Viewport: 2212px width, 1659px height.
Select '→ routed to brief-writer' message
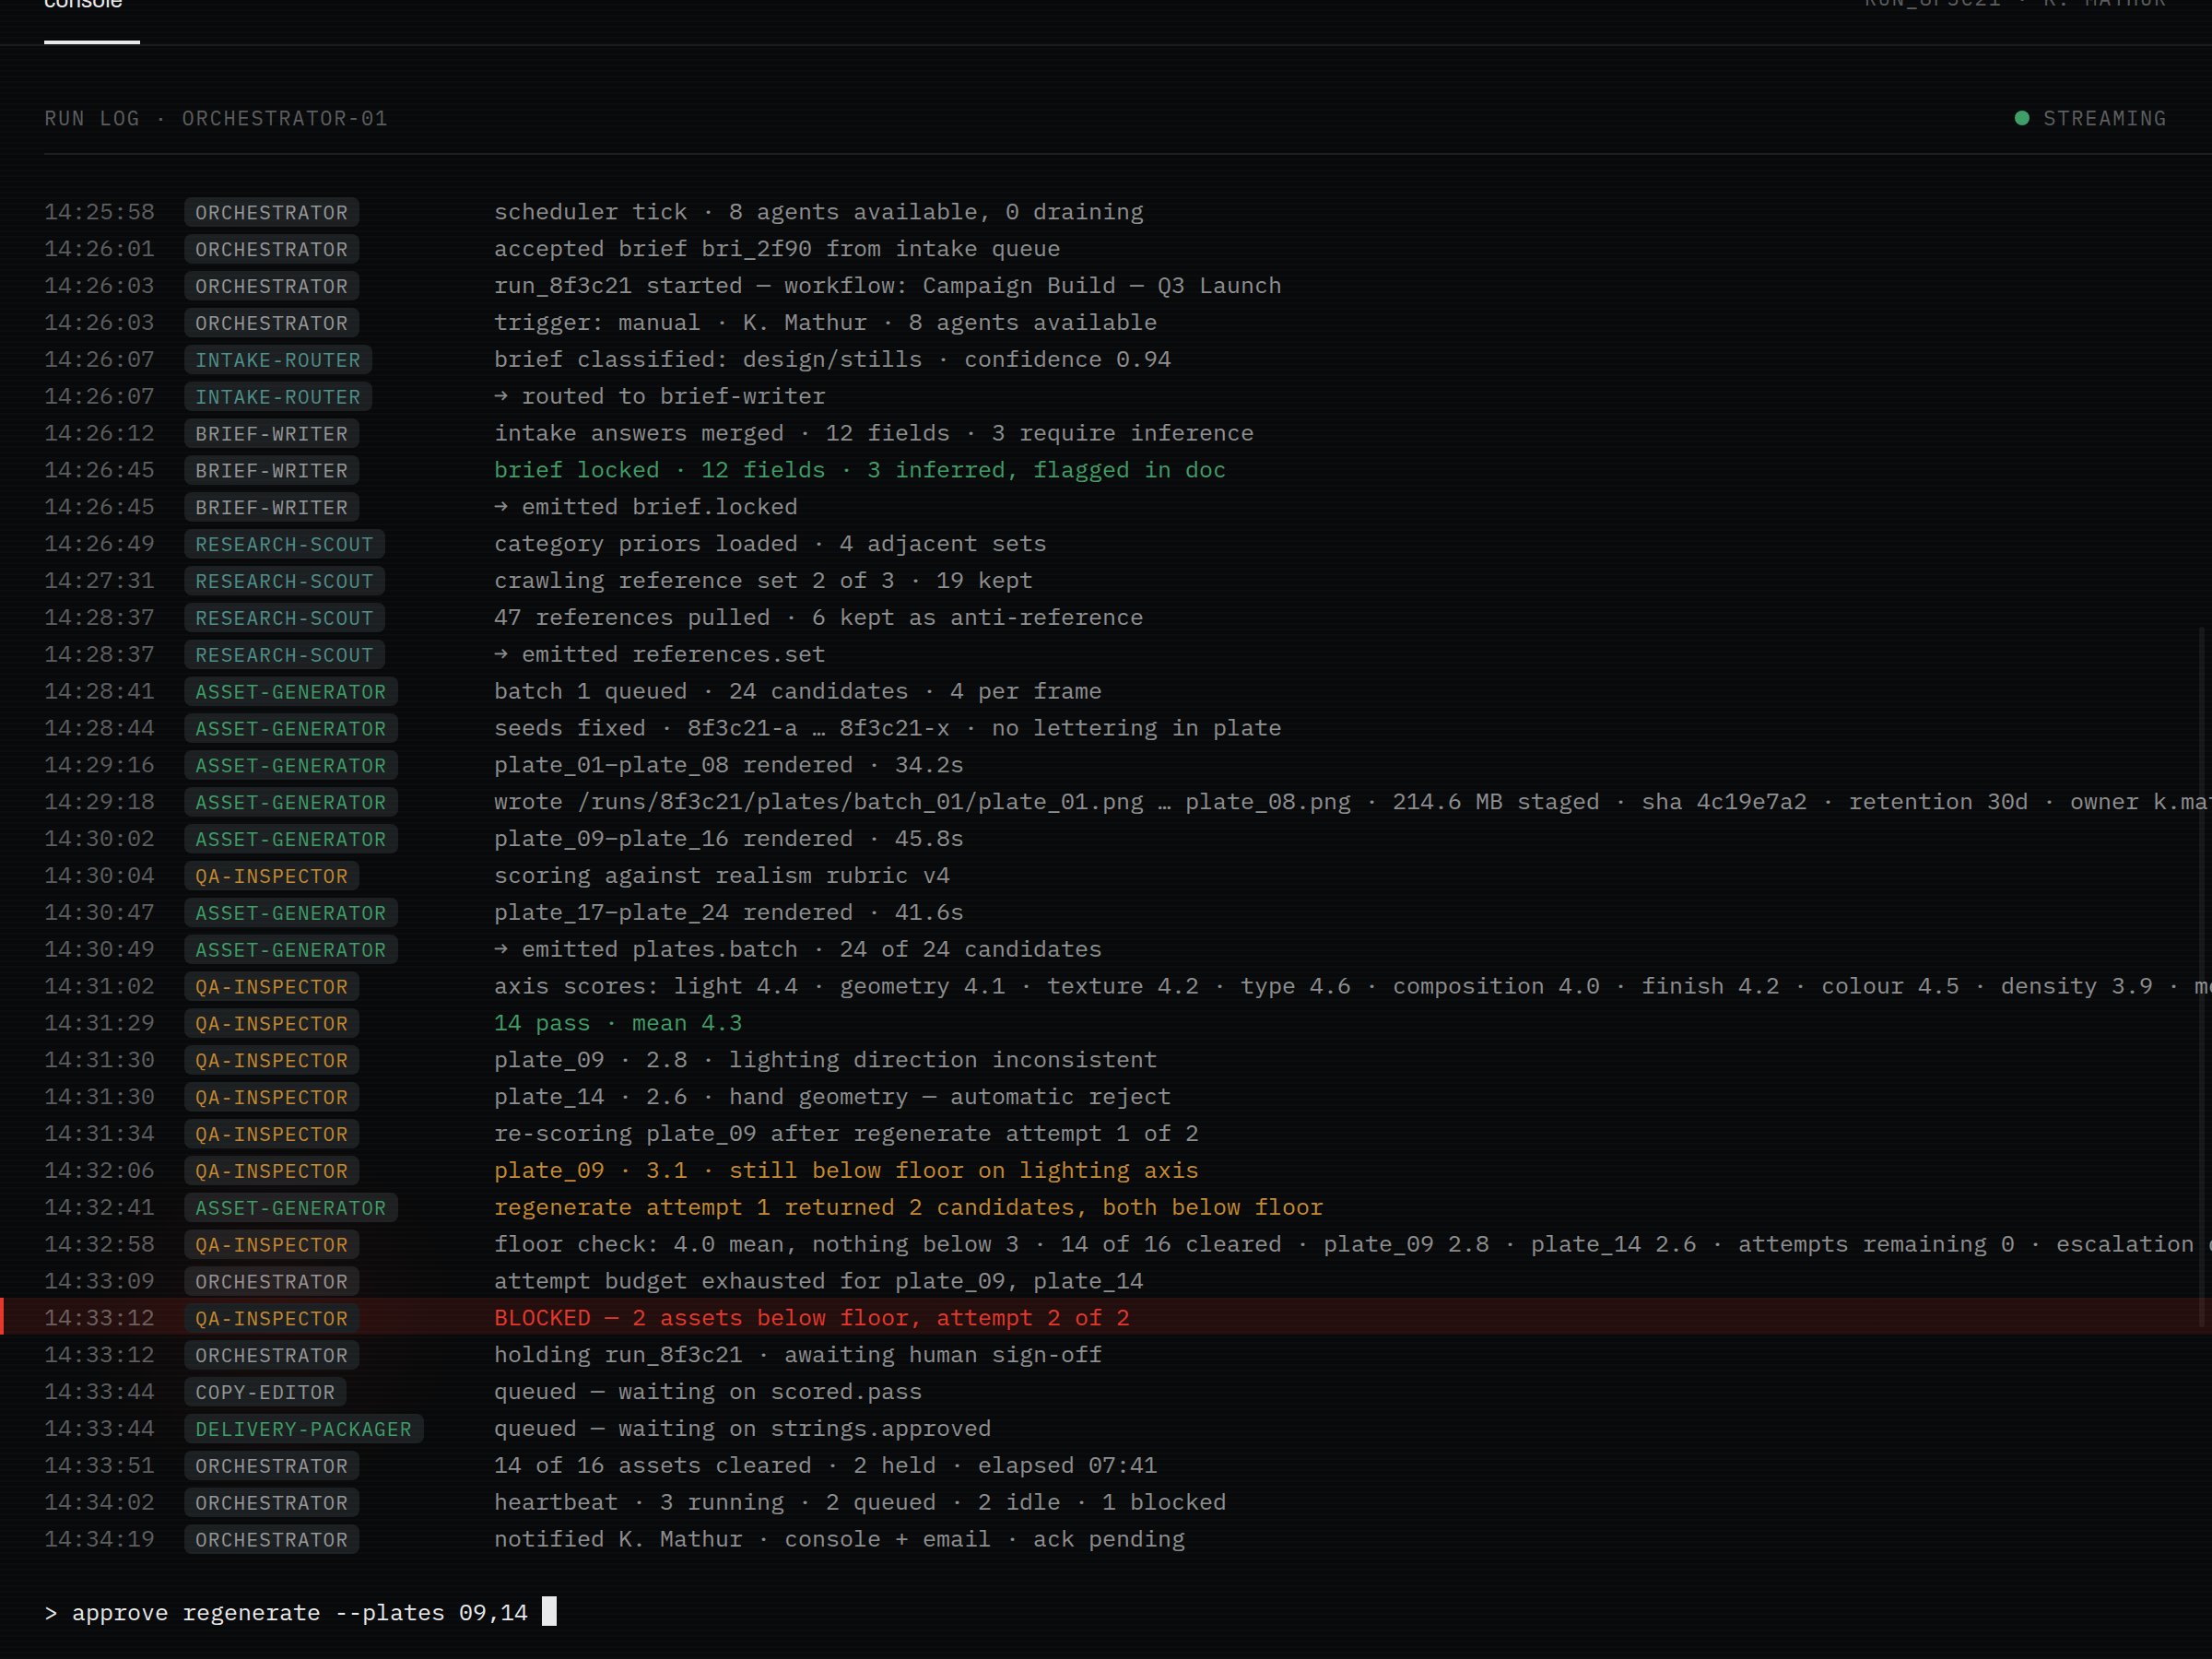(x=660, y=397)
